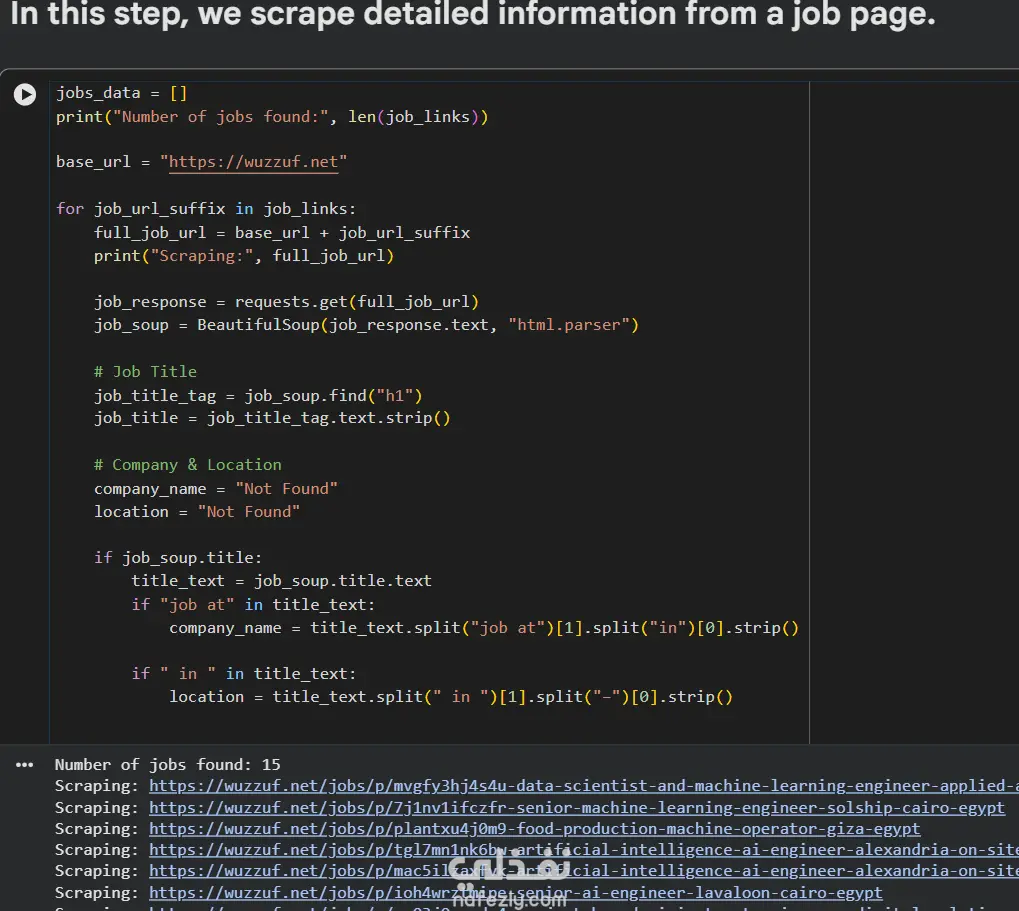Click the '# Job Title' comment line
Screen dimensions: 1019x911
(x=145, y=372)
